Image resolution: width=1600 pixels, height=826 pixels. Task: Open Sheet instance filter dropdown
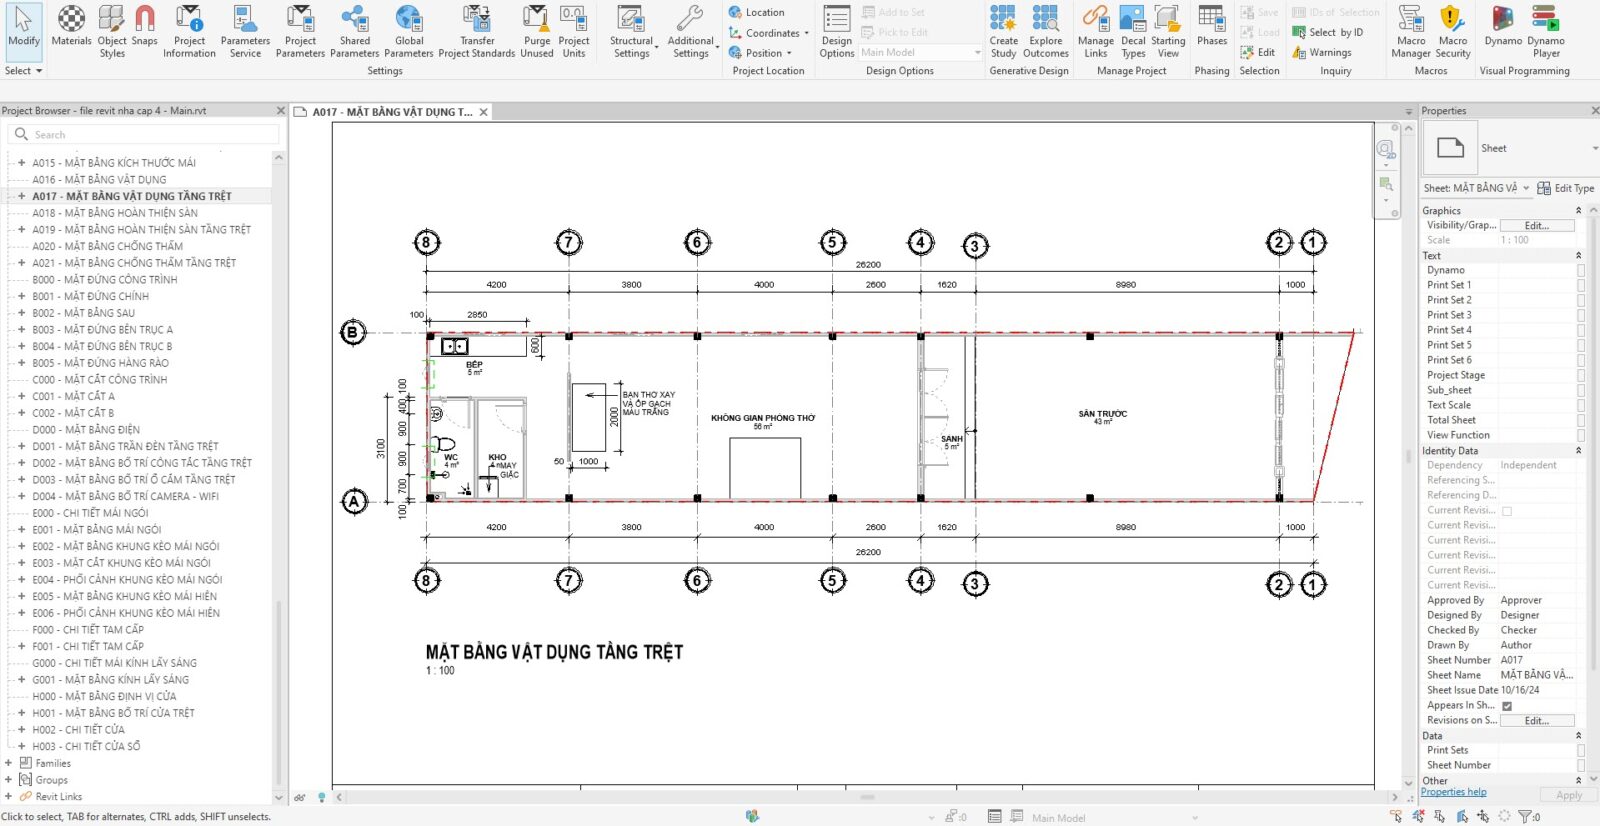click(x=1476, y=188)
